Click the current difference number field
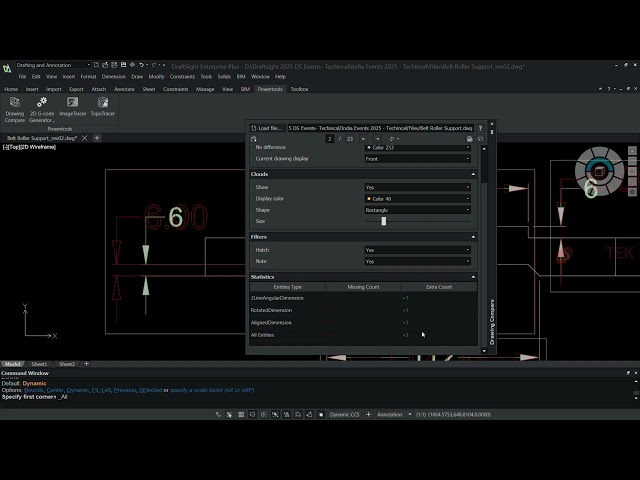Image resolution: width=640 pixels, height=480 pixels. (330, 139)
